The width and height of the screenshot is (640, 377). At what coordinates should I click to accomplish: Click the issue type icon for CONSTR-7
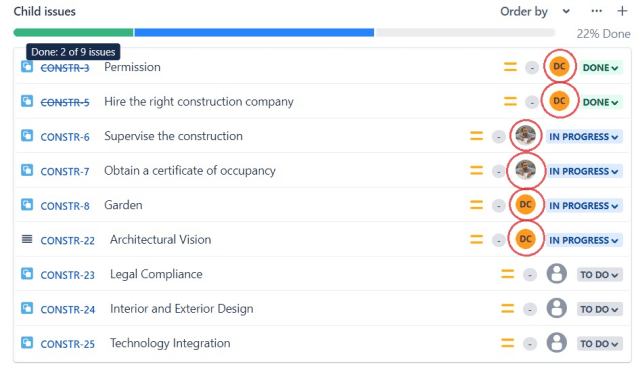click(27, 170)
